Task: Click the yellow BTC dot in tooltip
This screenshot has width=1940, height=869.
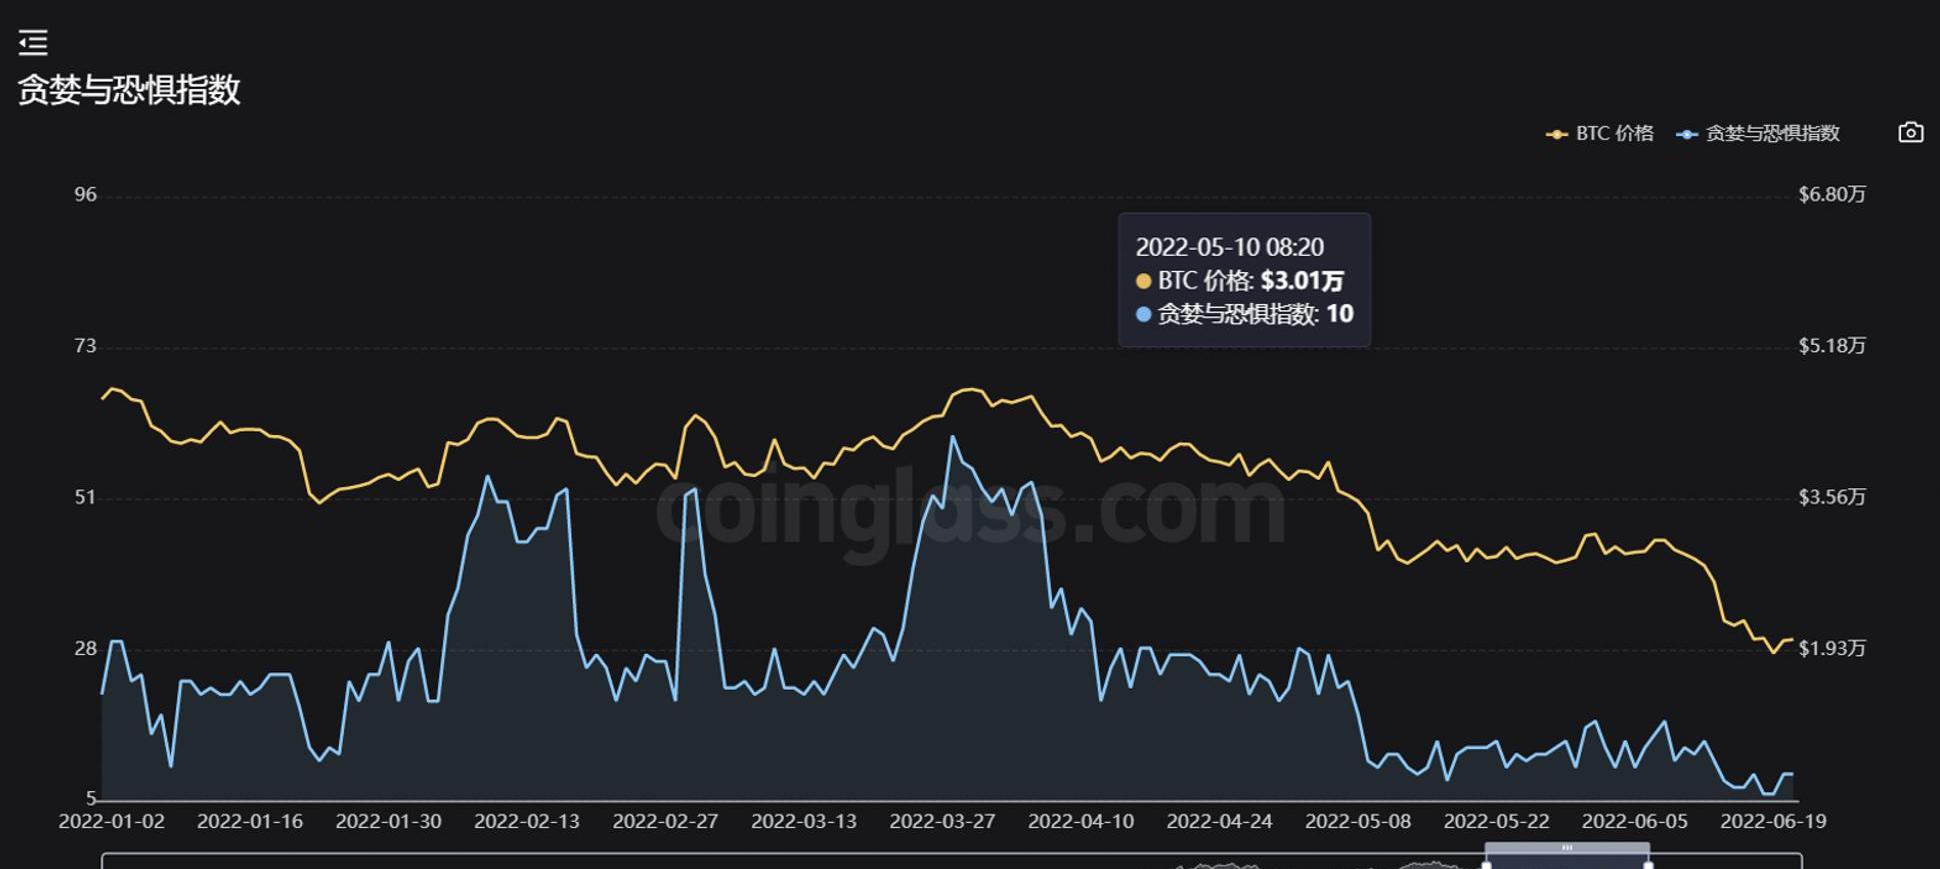Action: pos(1144,281)
